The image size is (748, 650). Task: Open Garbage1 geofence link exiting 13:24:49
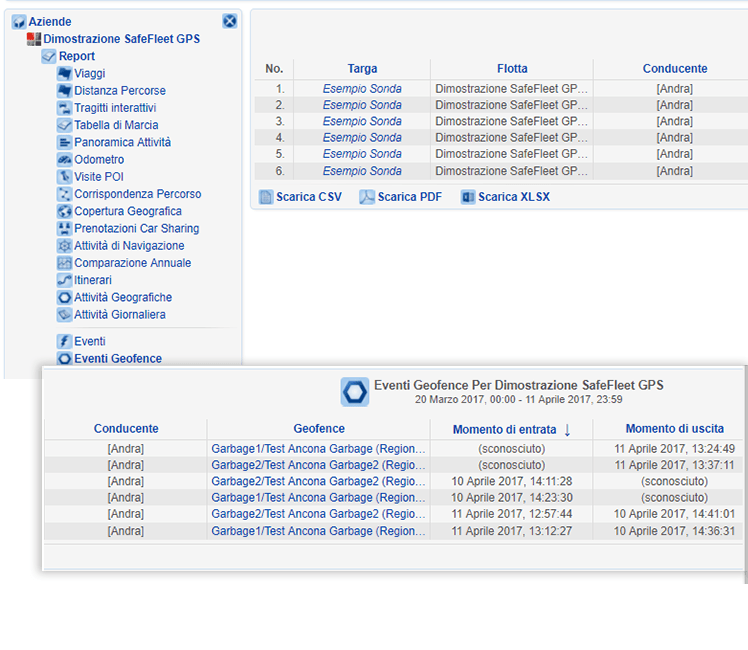click(318, 449)
